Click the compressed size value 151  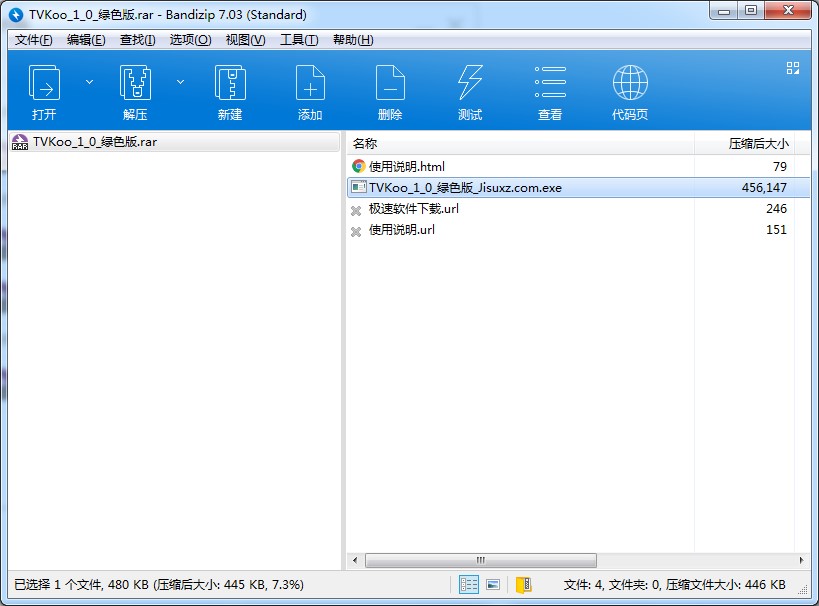pyautogui.click(x=776, y=230)
